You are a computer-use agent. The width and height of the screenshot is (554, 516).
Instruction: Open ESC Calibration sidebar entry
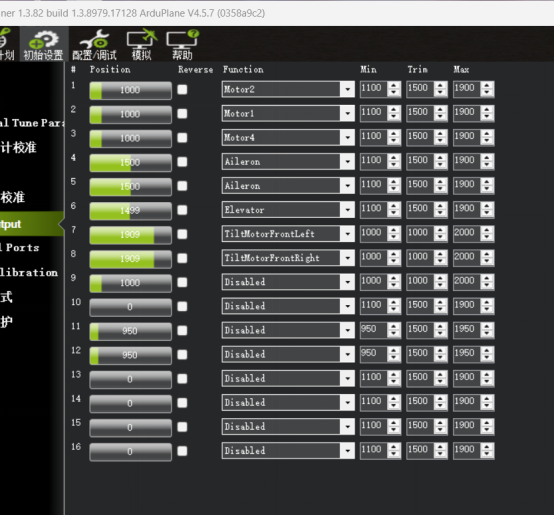pos(29,272)
